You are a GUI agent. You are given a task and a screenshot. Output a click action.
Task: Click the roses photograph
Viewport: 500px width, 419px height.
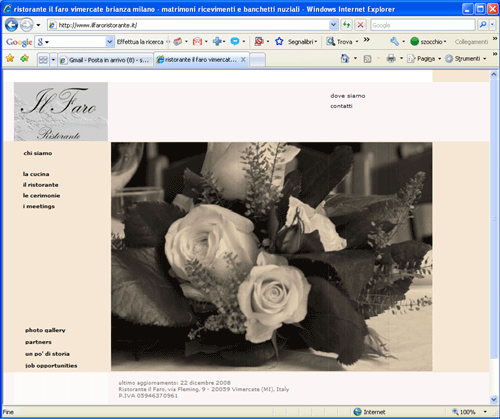[272, 257]
